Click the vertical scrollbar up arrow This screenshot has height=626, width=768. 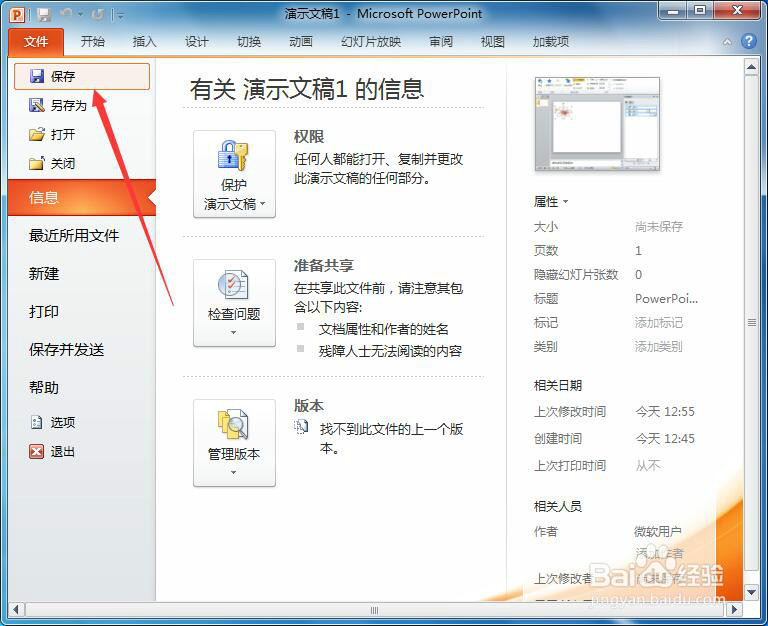click(751, 67)
